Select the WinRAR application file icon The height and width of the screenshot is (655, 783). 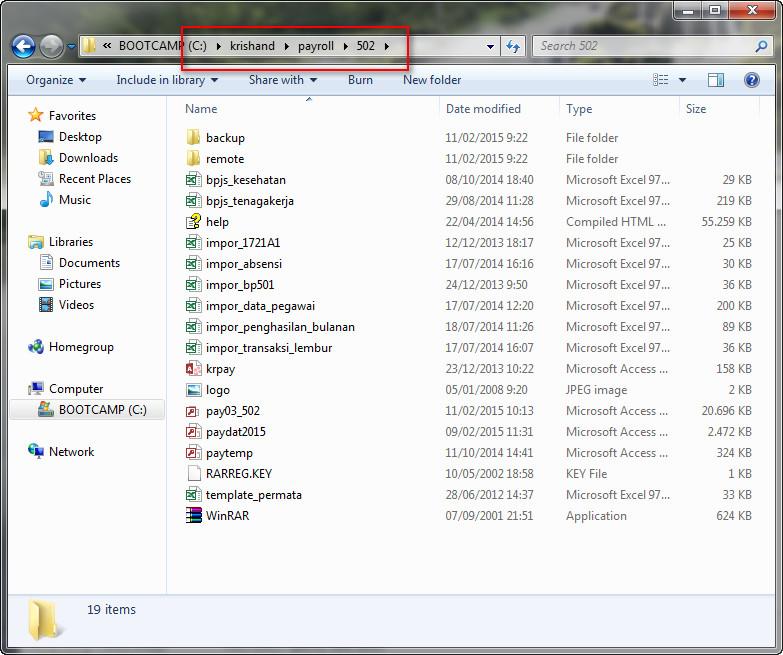tap(194, 516)
